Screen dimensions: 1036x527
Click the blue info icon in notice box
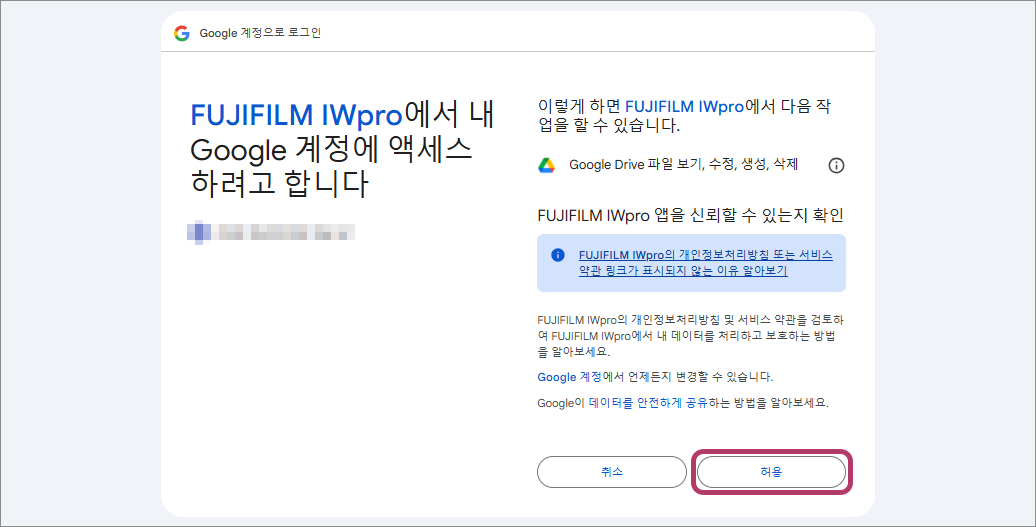pos(558,255)
